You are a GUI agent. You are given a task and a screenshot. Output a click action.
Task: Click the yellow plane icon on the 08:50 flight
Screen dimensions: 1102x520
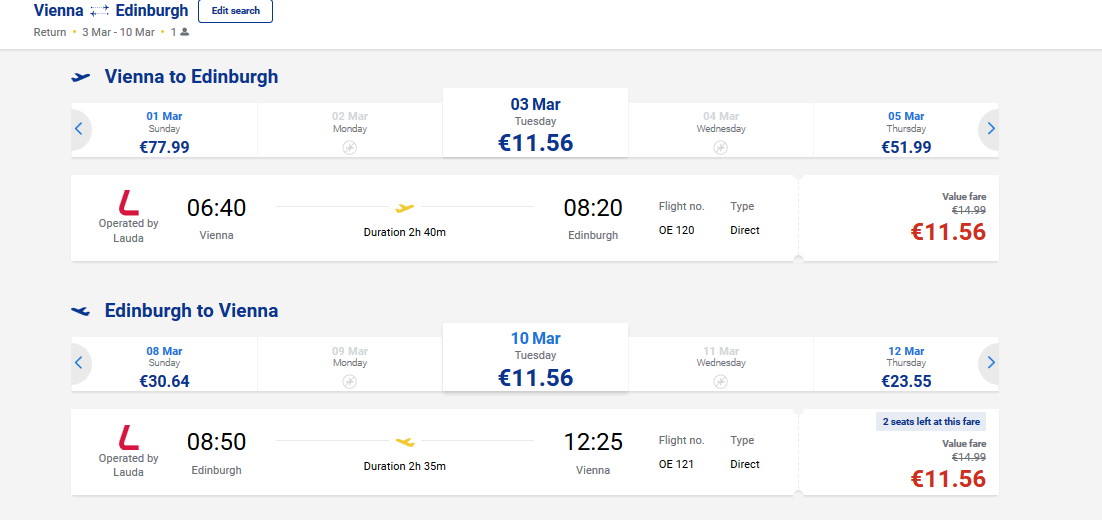point(405,442)
